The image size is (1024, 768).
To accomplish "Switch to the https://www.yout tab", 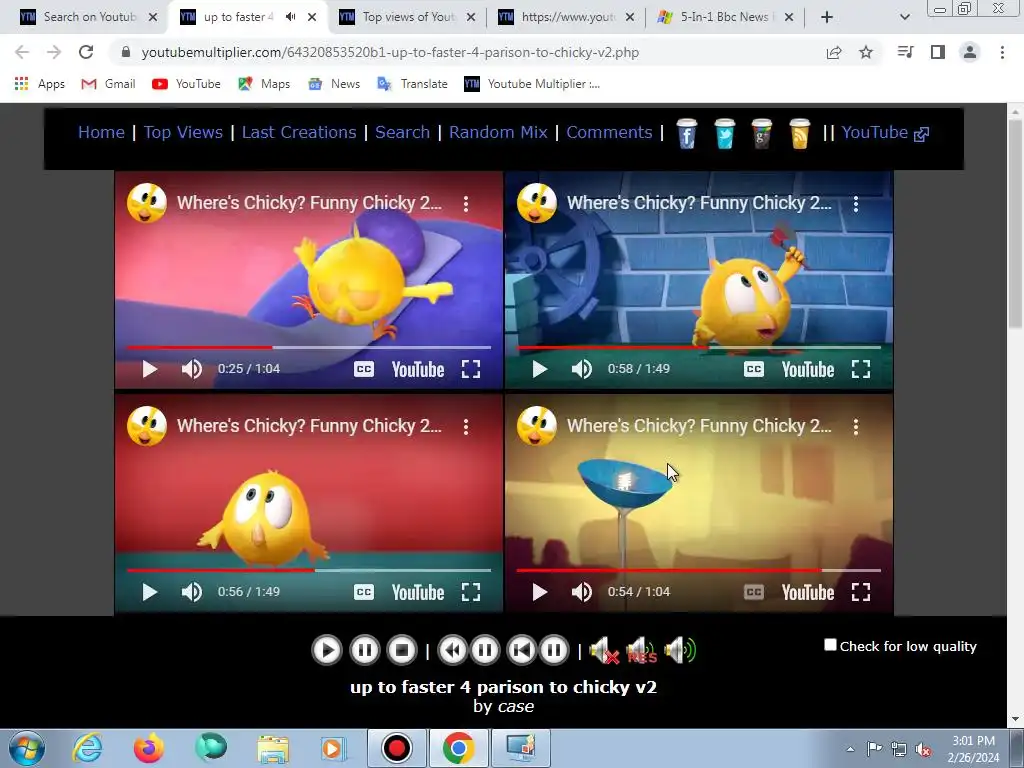I will 567,17.
